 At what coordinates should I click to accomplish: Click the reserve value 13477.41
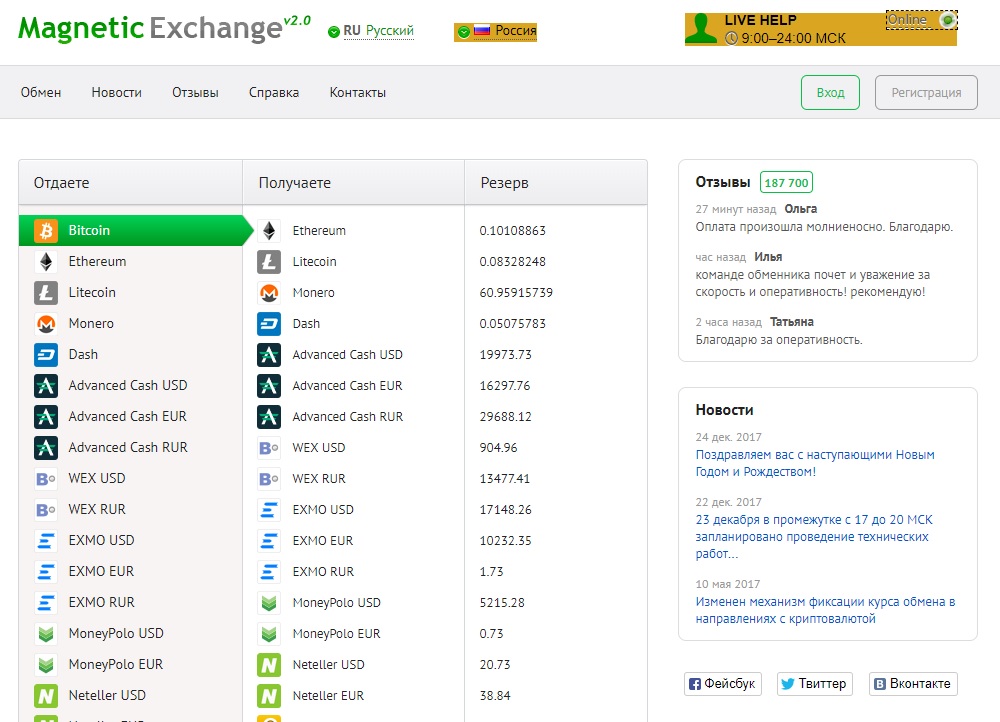(505, 478)
